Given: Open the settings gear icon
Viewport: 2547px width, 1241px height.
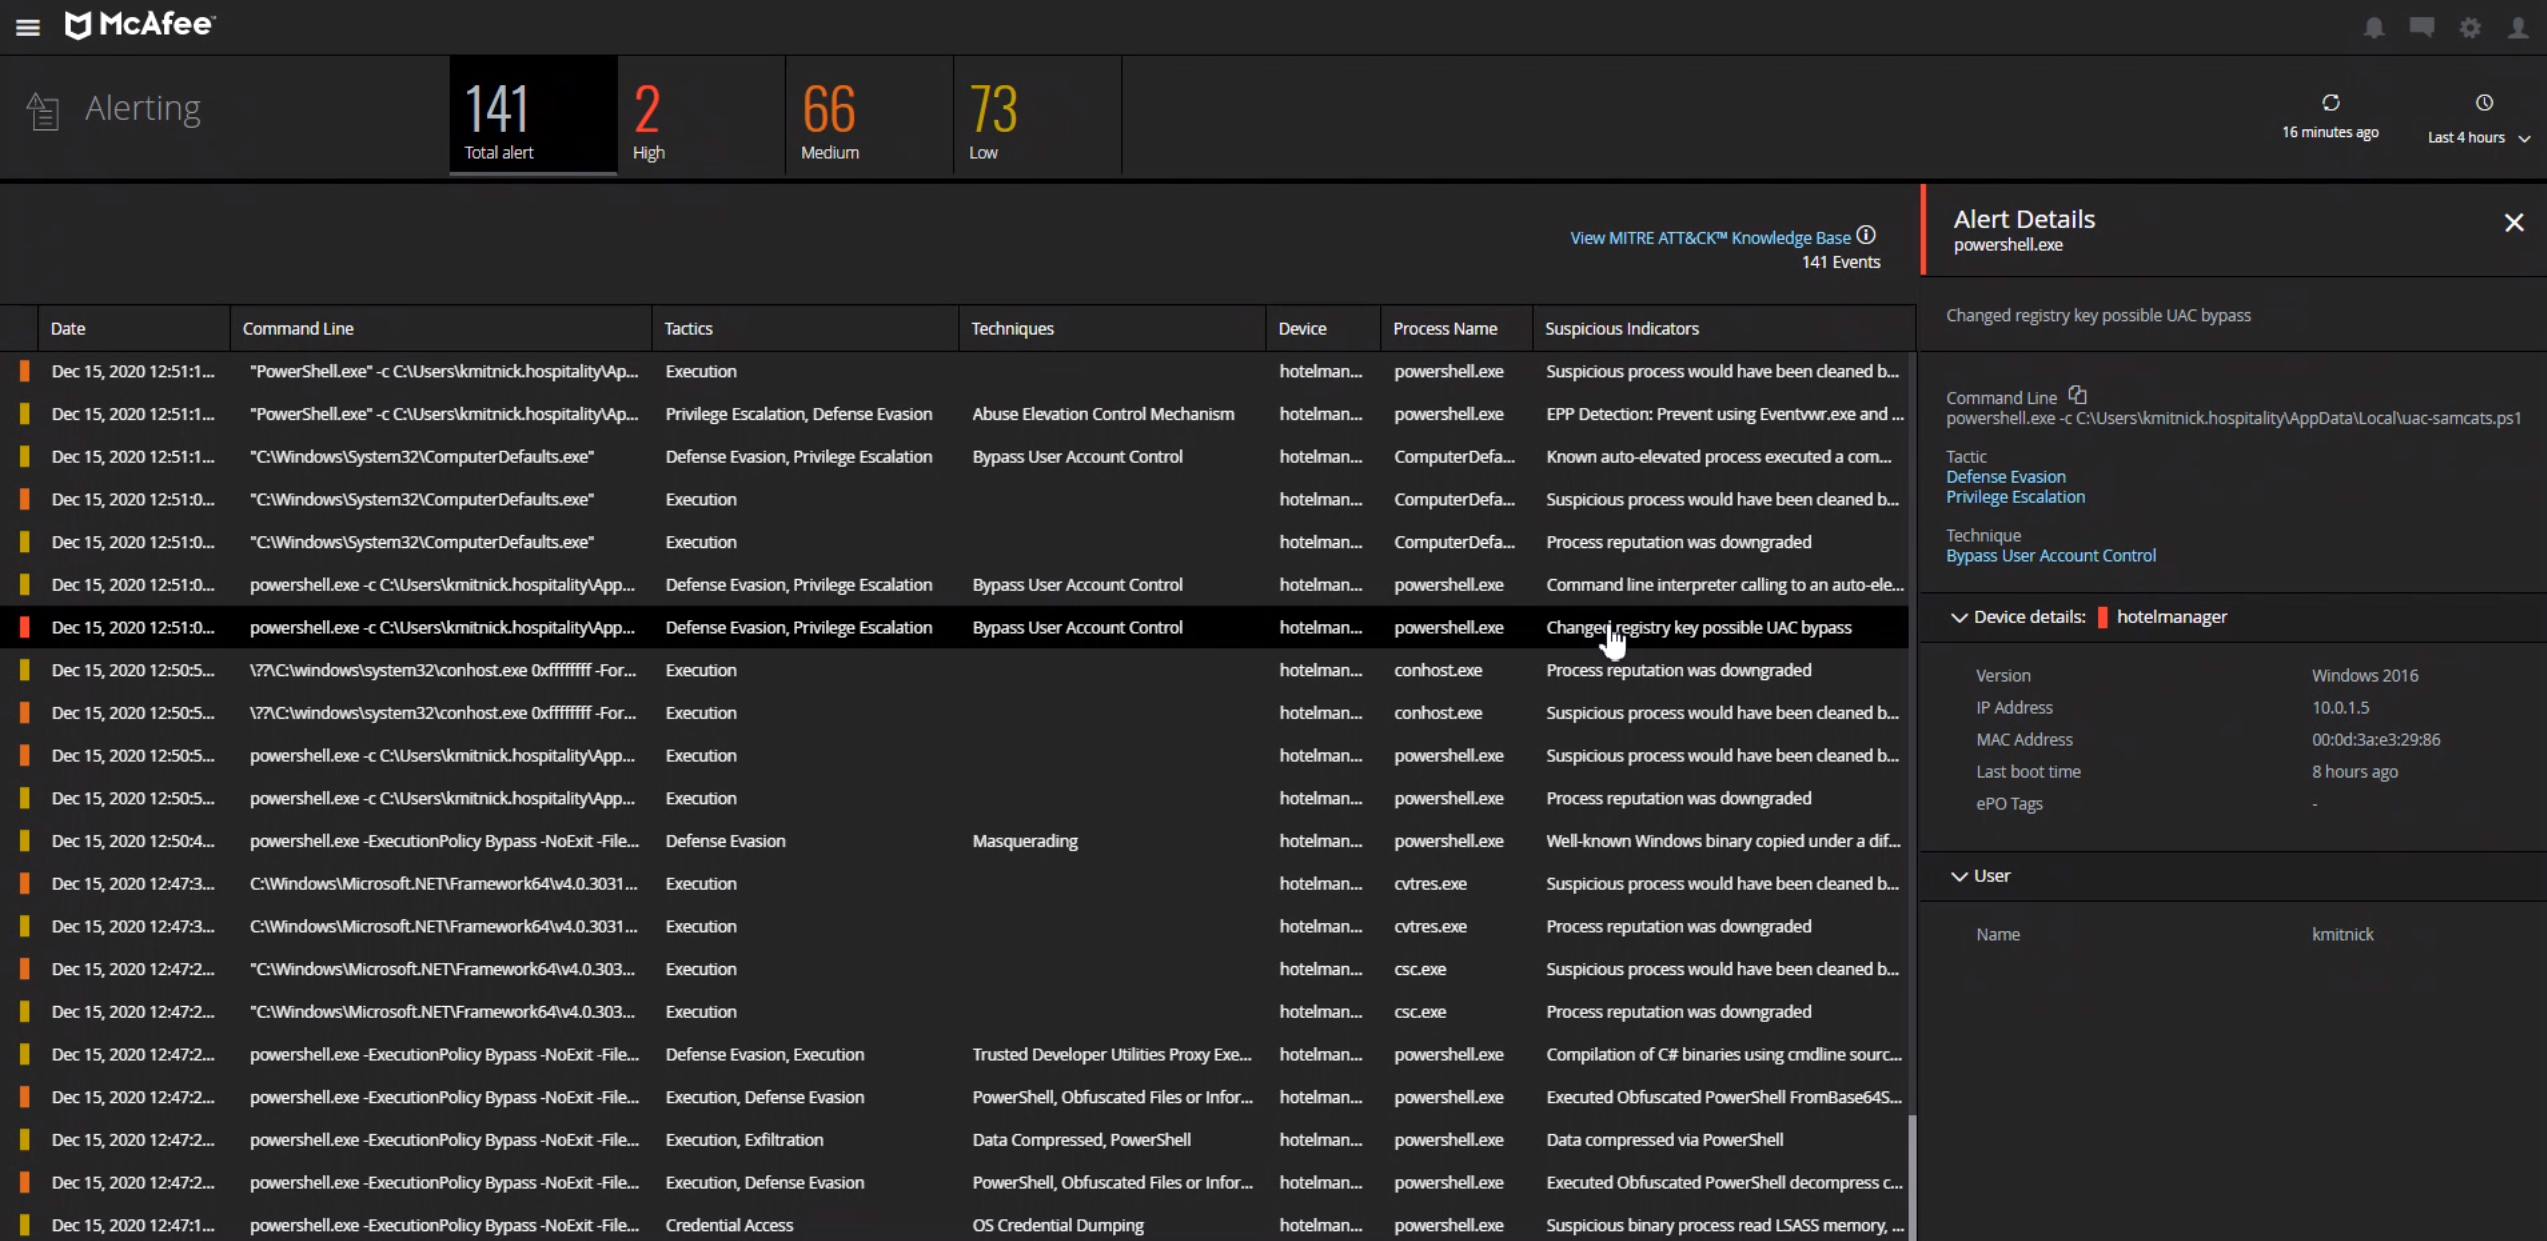Looking at the screenshot, I should (x=2470, y=27).
